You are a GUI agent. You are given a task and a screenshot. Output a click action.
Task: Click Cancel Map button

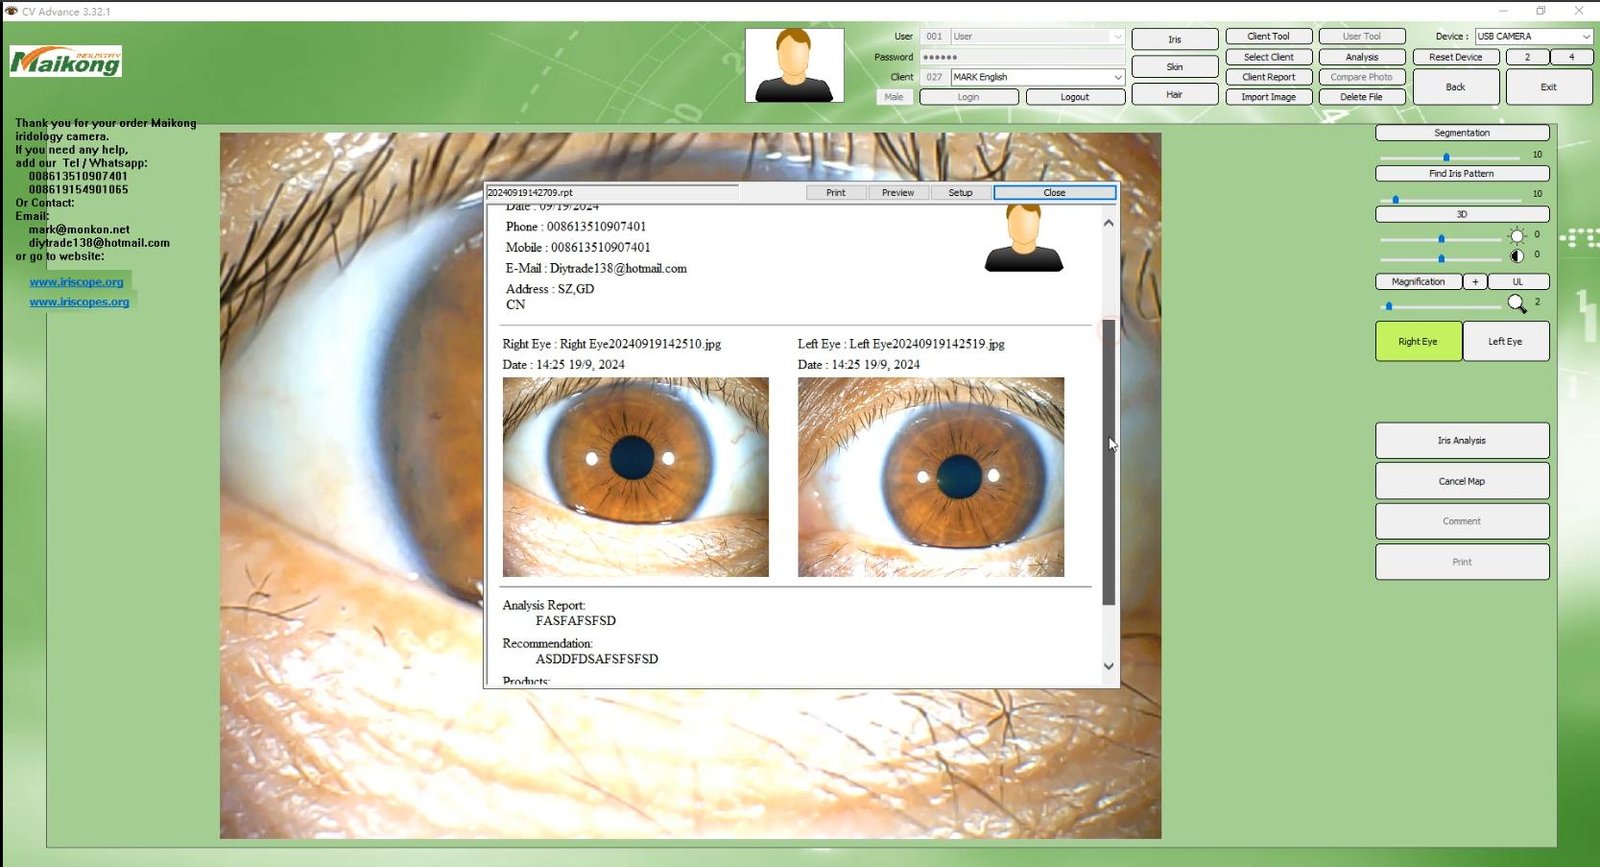pos(1462,481)
